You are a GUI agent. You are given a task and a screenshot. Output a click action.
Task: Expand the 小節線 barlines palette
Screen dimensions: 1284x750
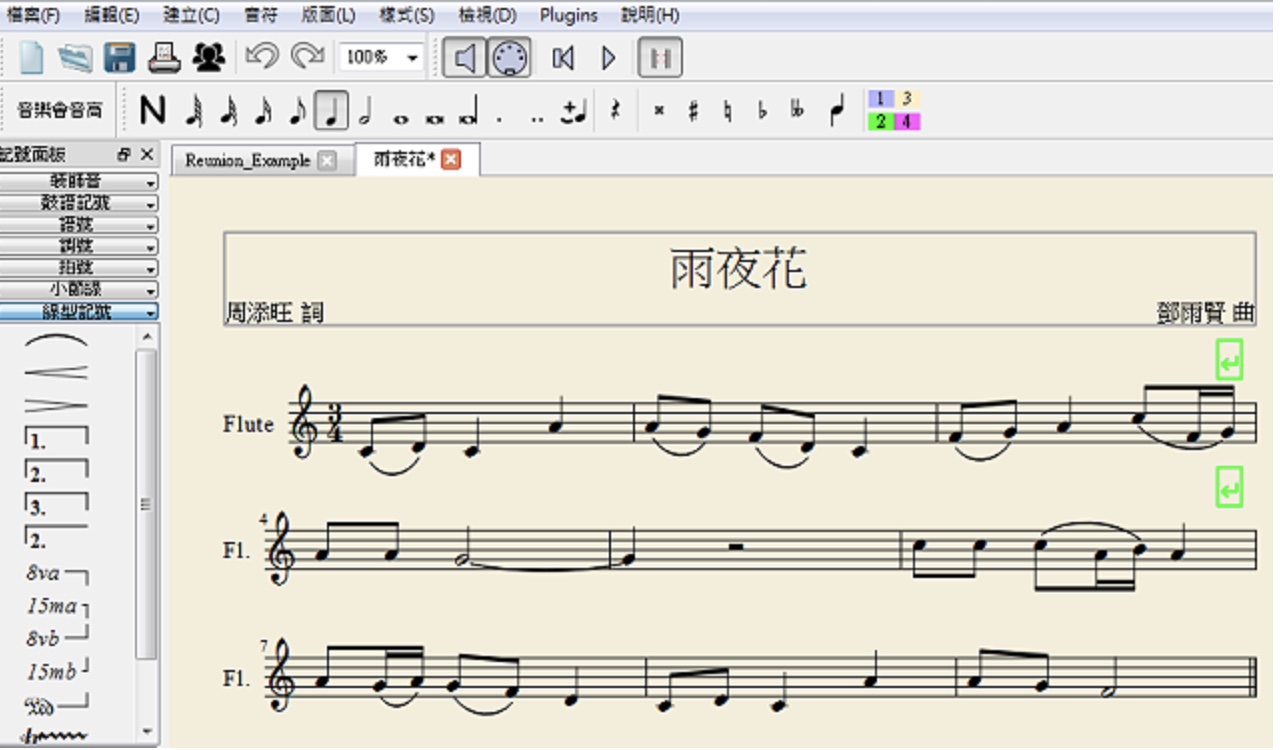pos(79,290)
